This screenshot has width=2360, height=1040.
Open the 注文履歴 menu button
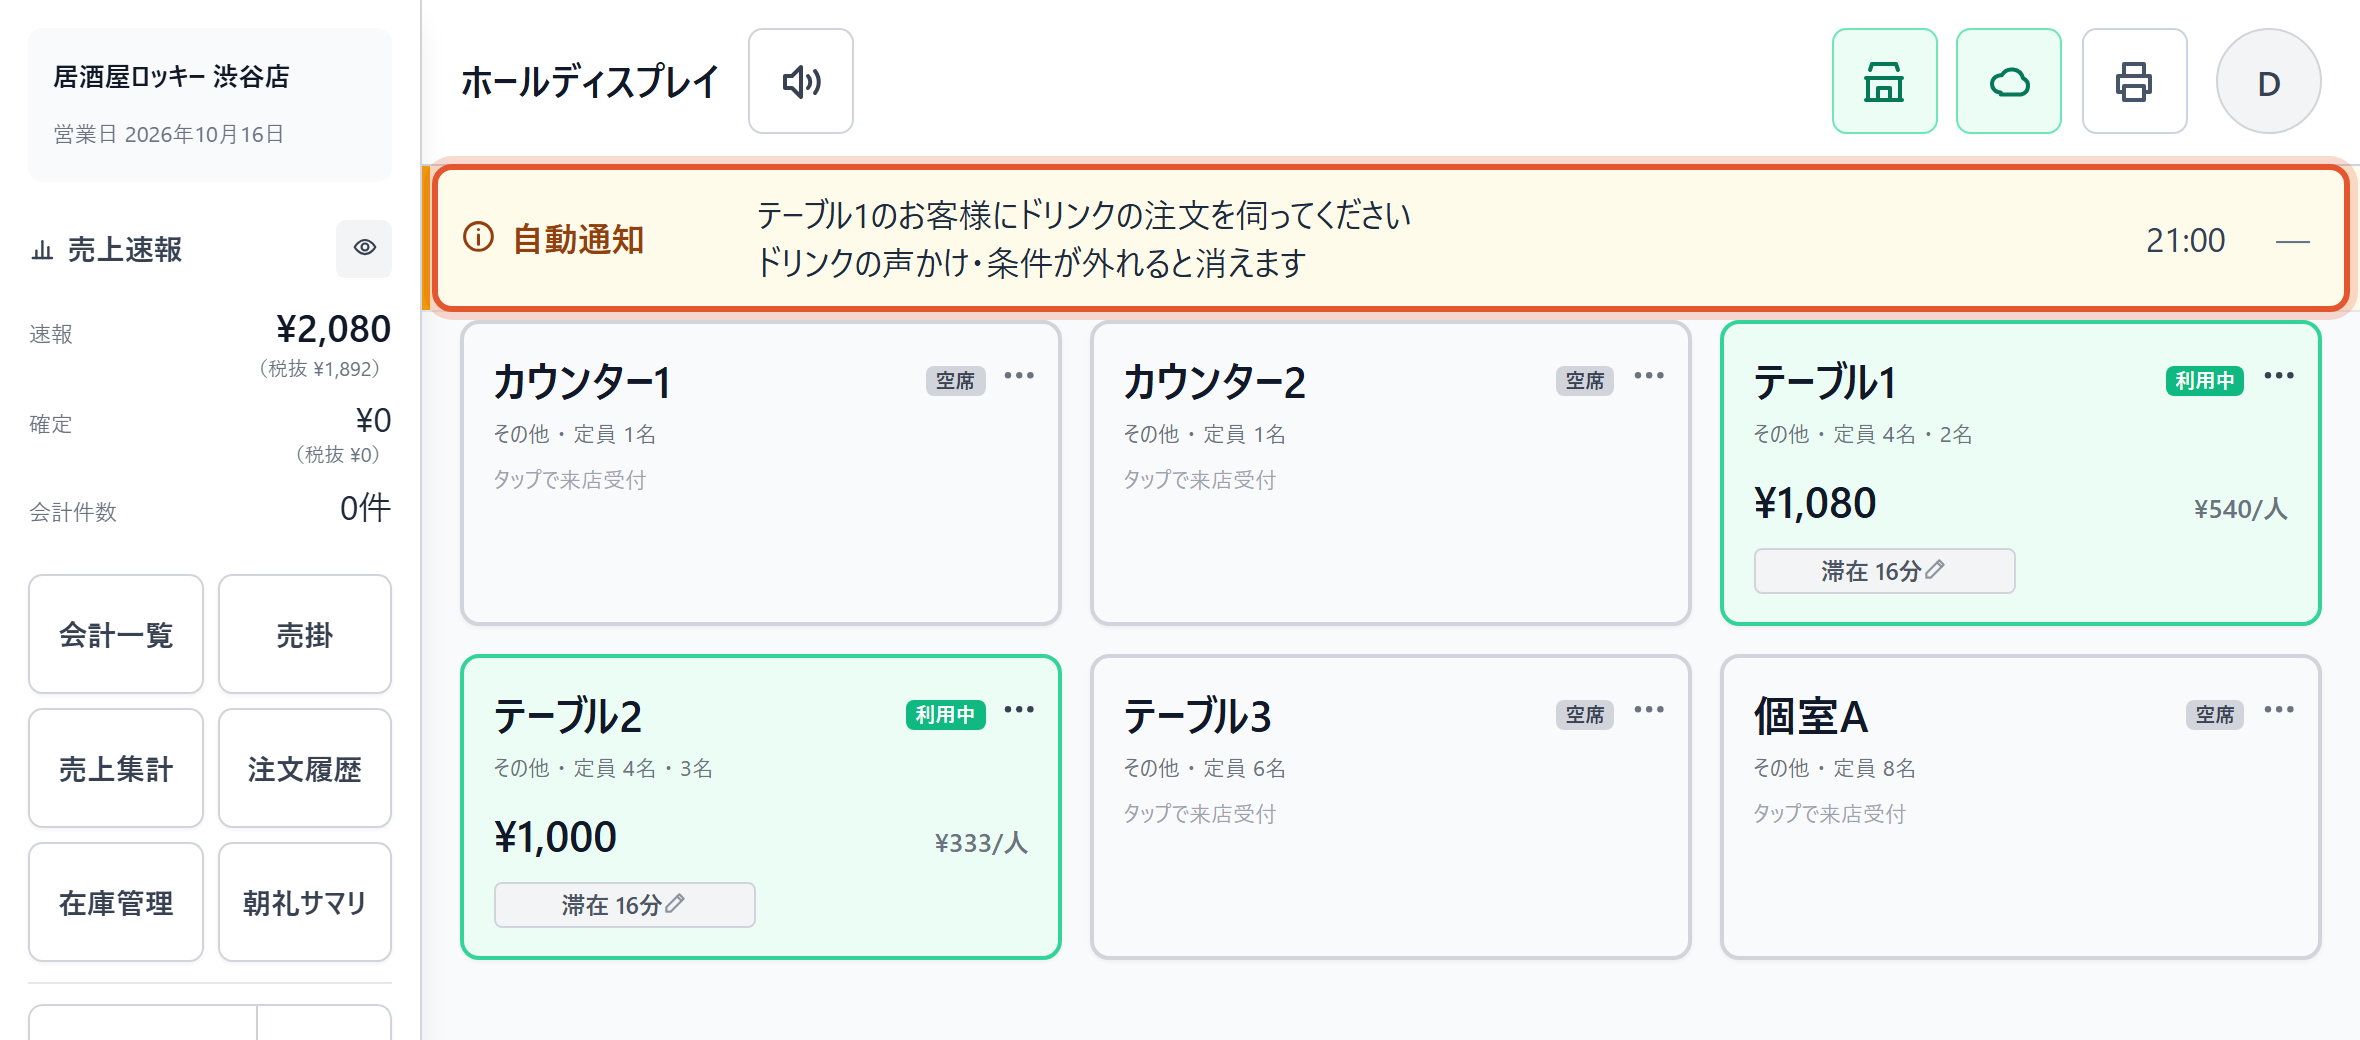[x=304, y=768]
